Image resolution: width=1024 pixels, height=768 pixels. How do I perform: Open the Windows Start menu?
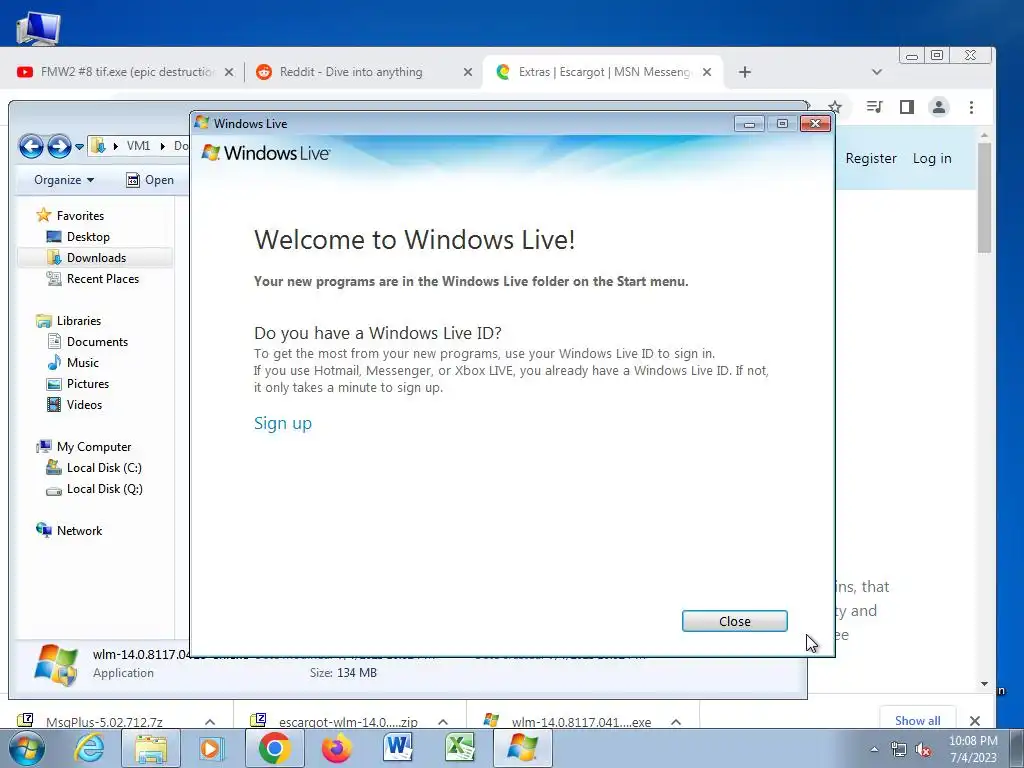tap(27, 748)
